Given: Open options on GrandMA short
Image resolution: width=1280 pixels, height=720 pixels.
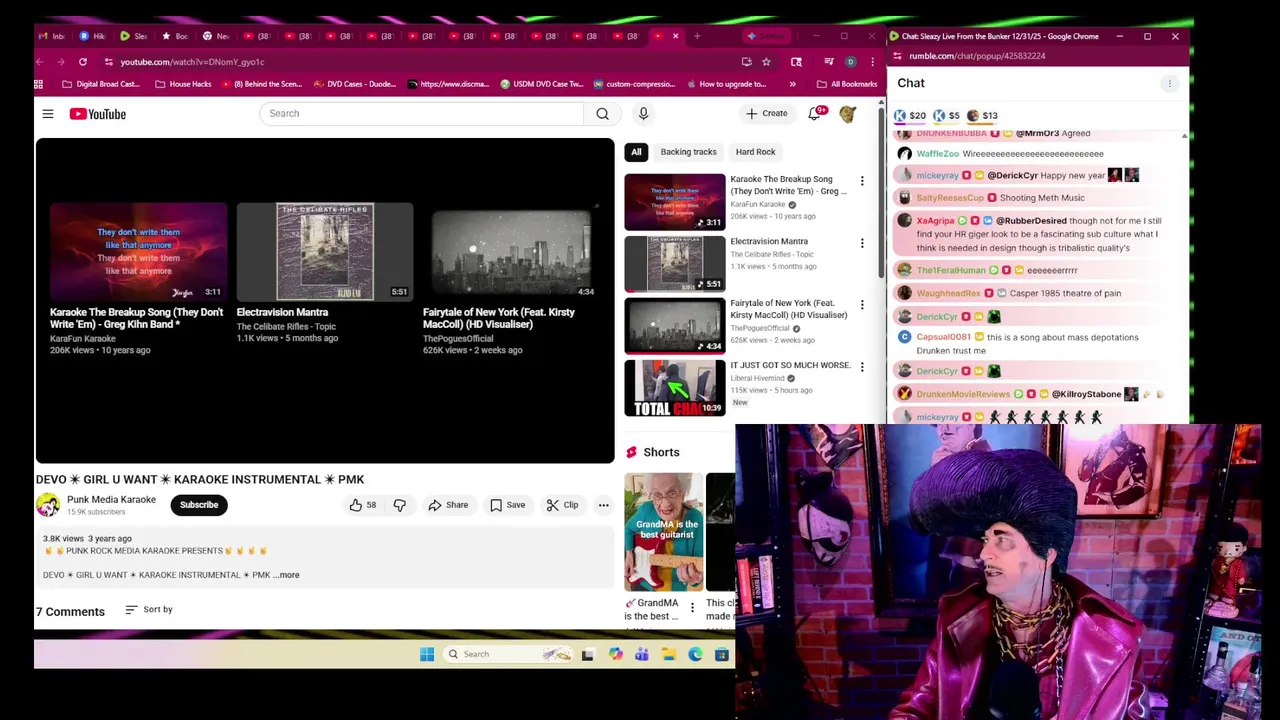Looking at the screenshot, I should pos(692,607).
